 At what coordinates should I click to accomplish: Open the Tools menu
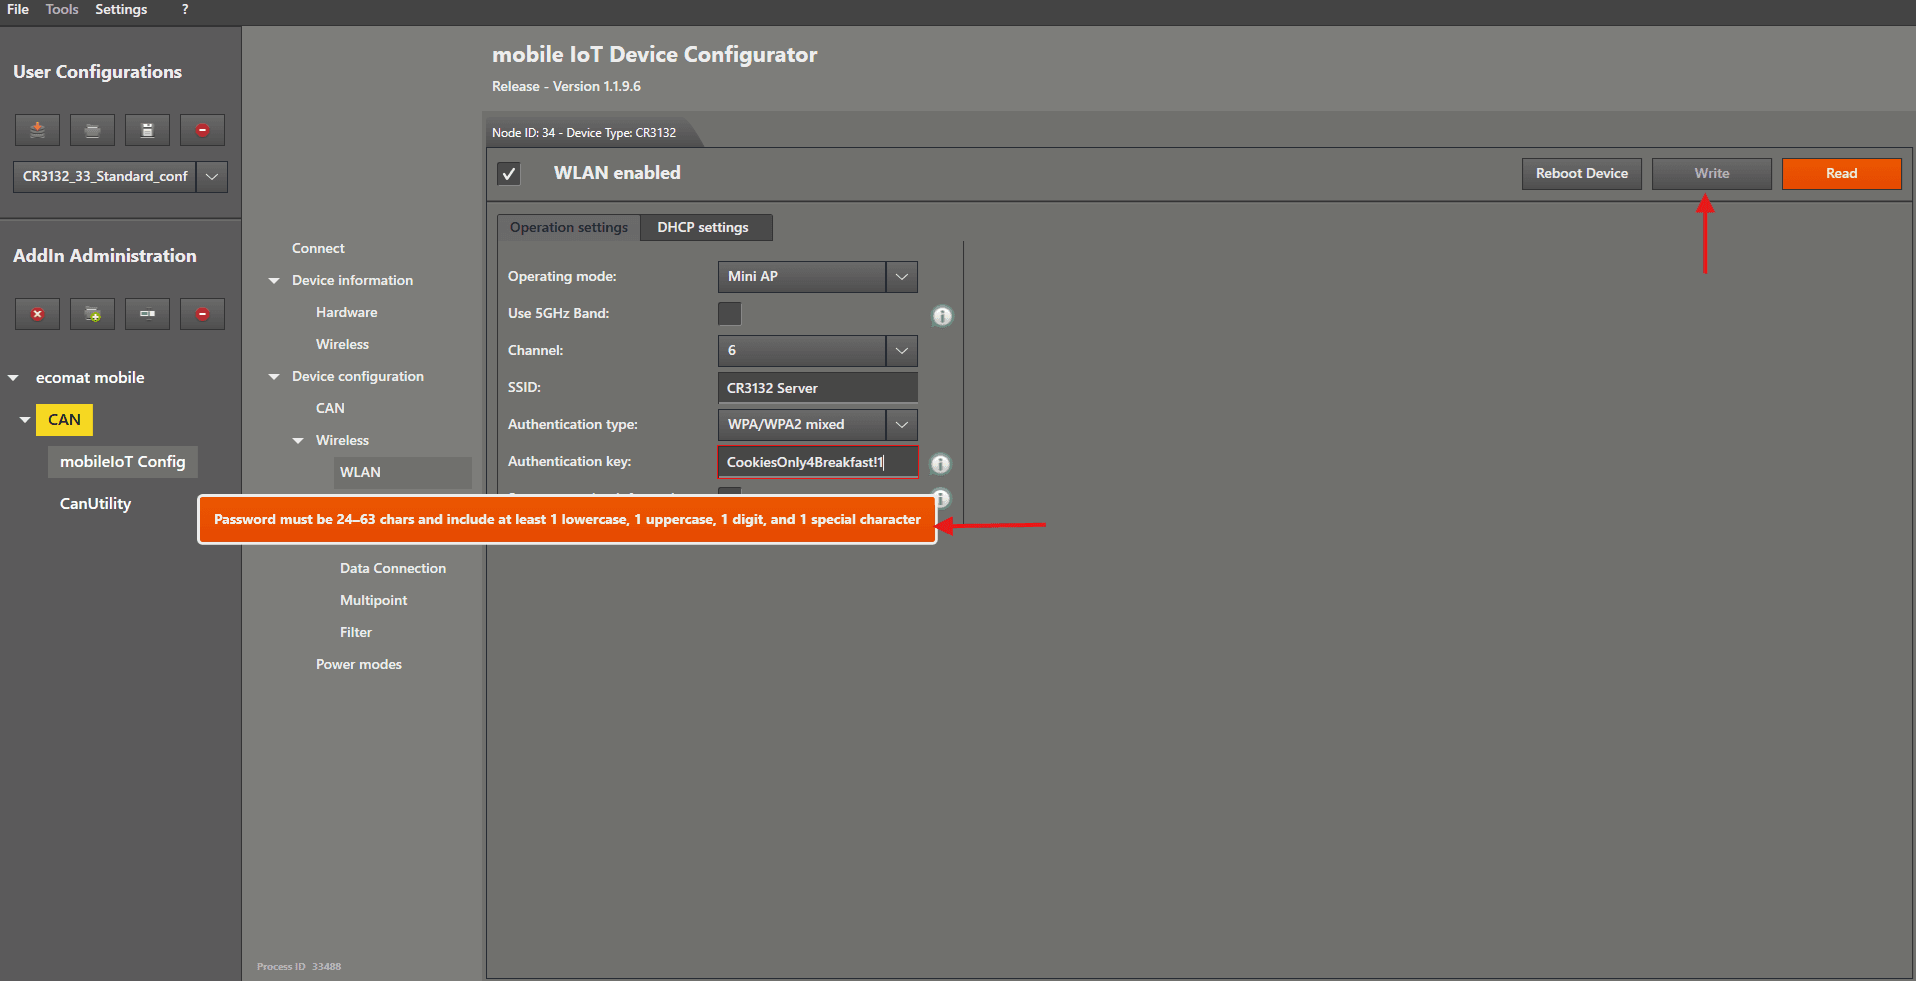tap(62, 10)
